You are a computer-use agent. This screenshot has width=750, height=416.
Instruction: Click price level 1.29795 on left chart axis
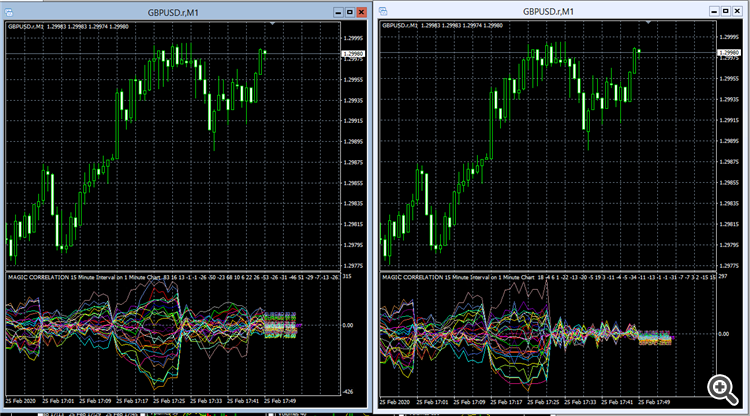353,245
